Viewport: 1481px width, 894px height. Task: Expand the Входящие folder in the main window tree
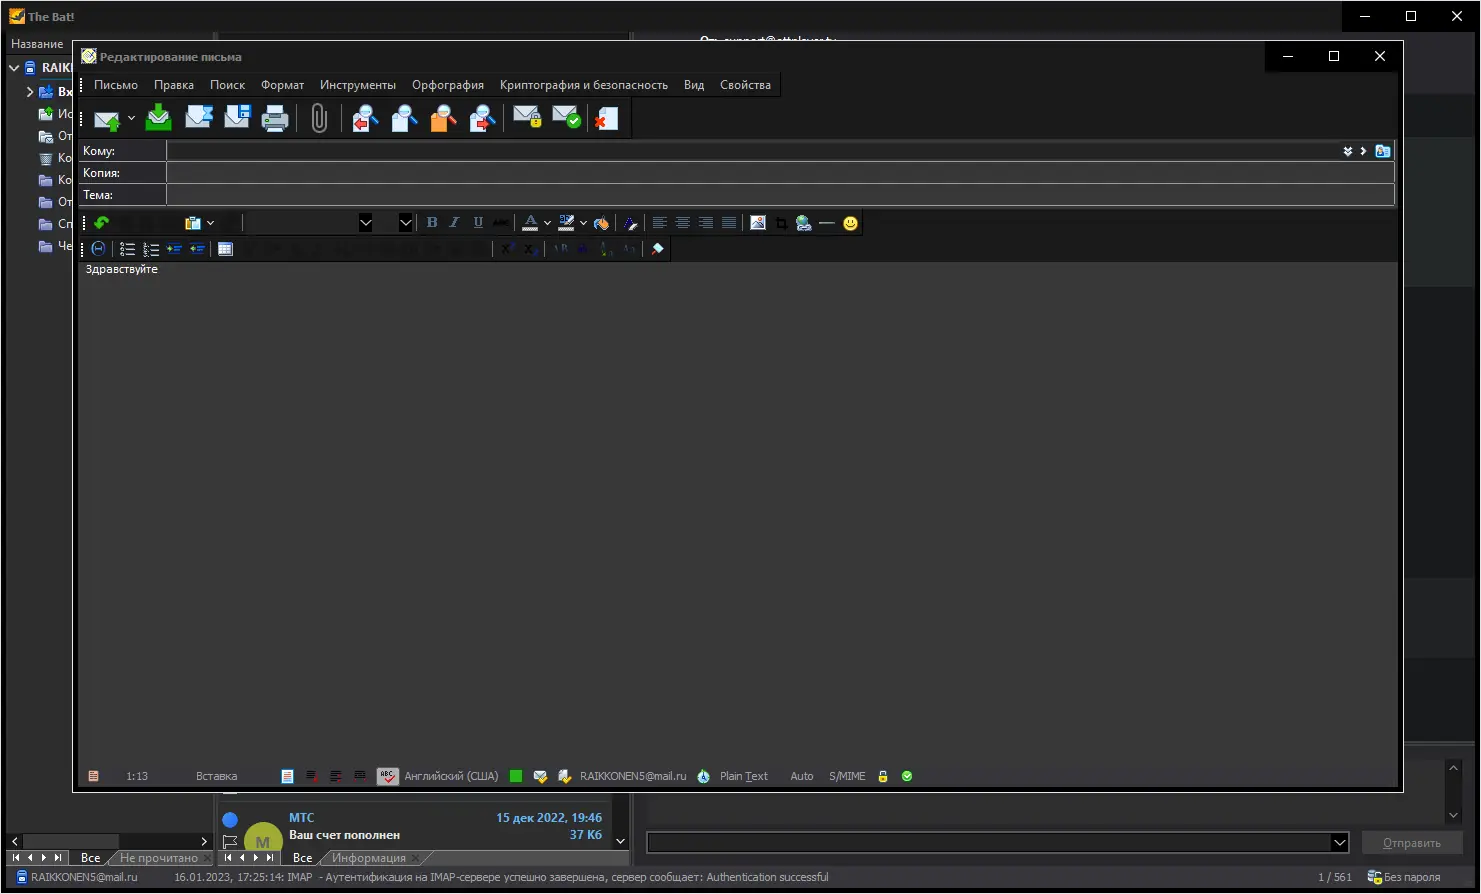pyautogui.click(x=30, y=92)
